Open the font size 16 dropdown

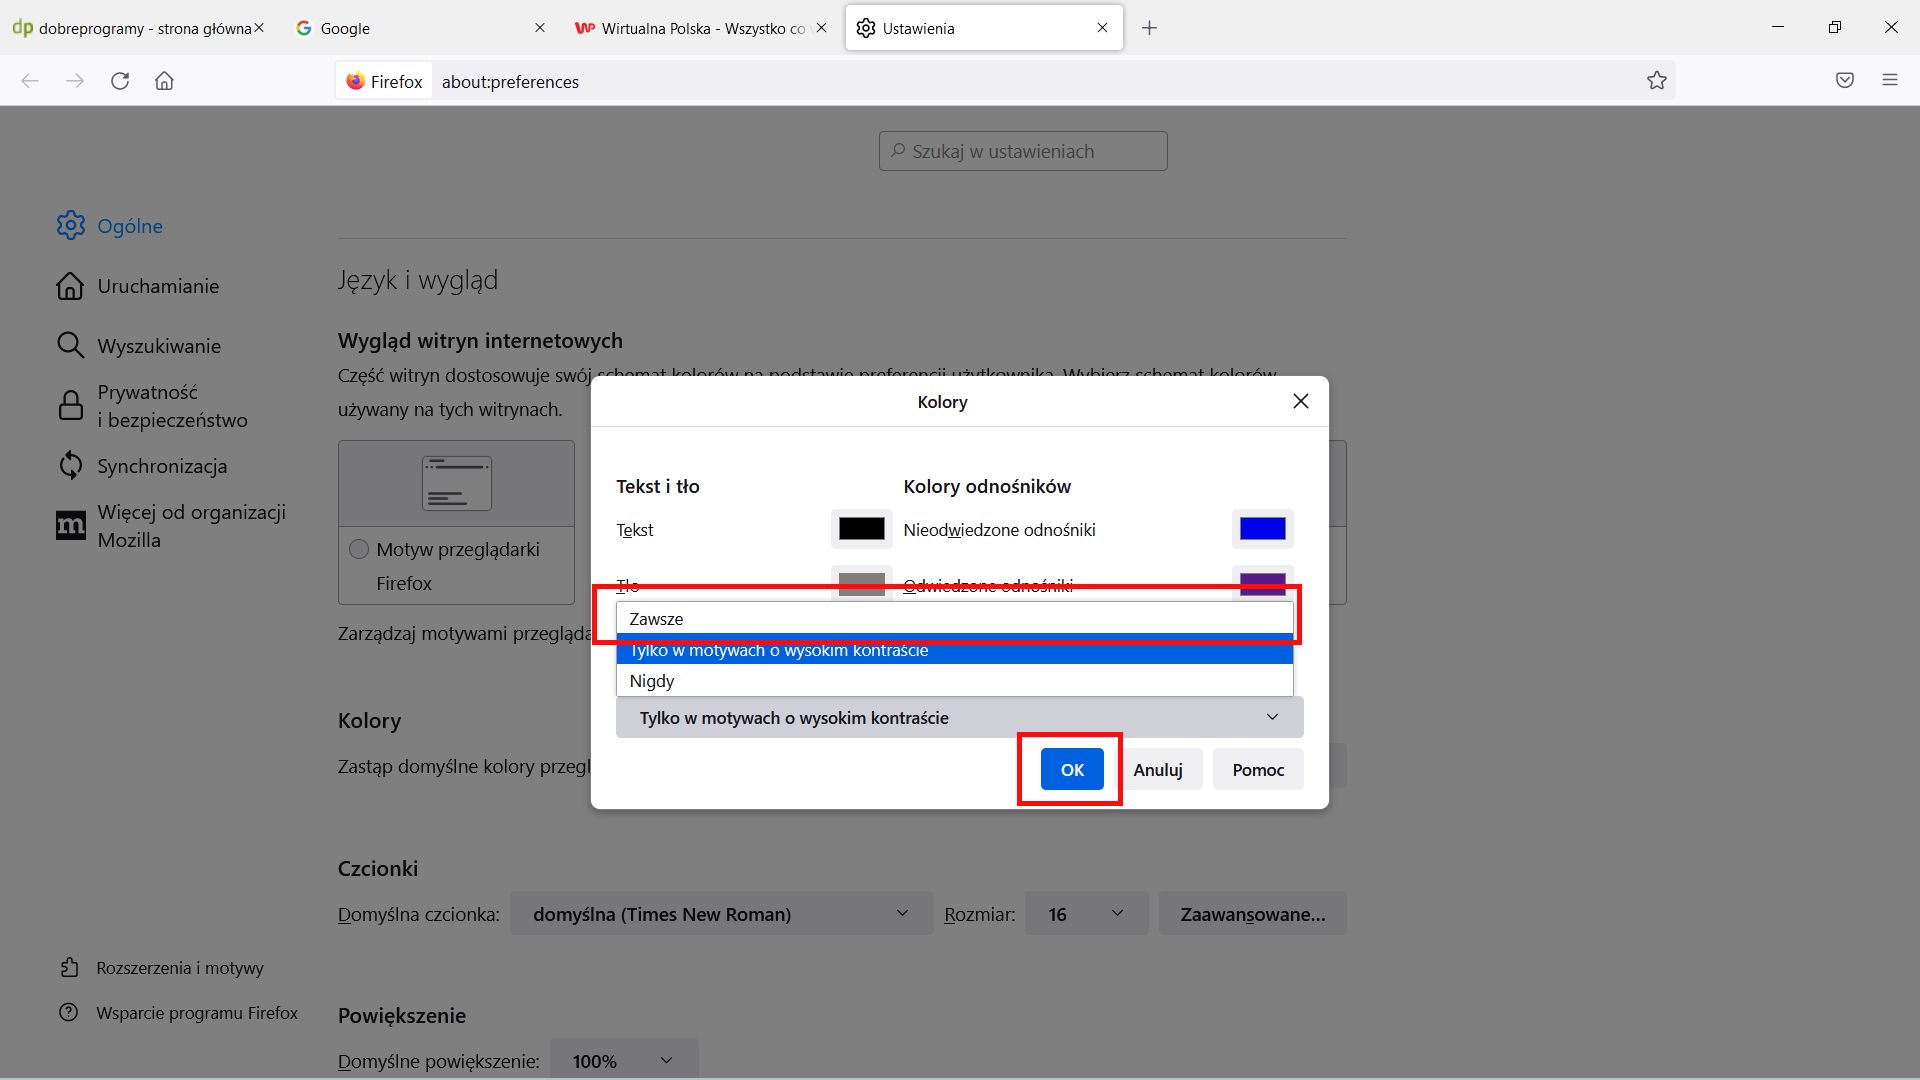[1085, 913]
